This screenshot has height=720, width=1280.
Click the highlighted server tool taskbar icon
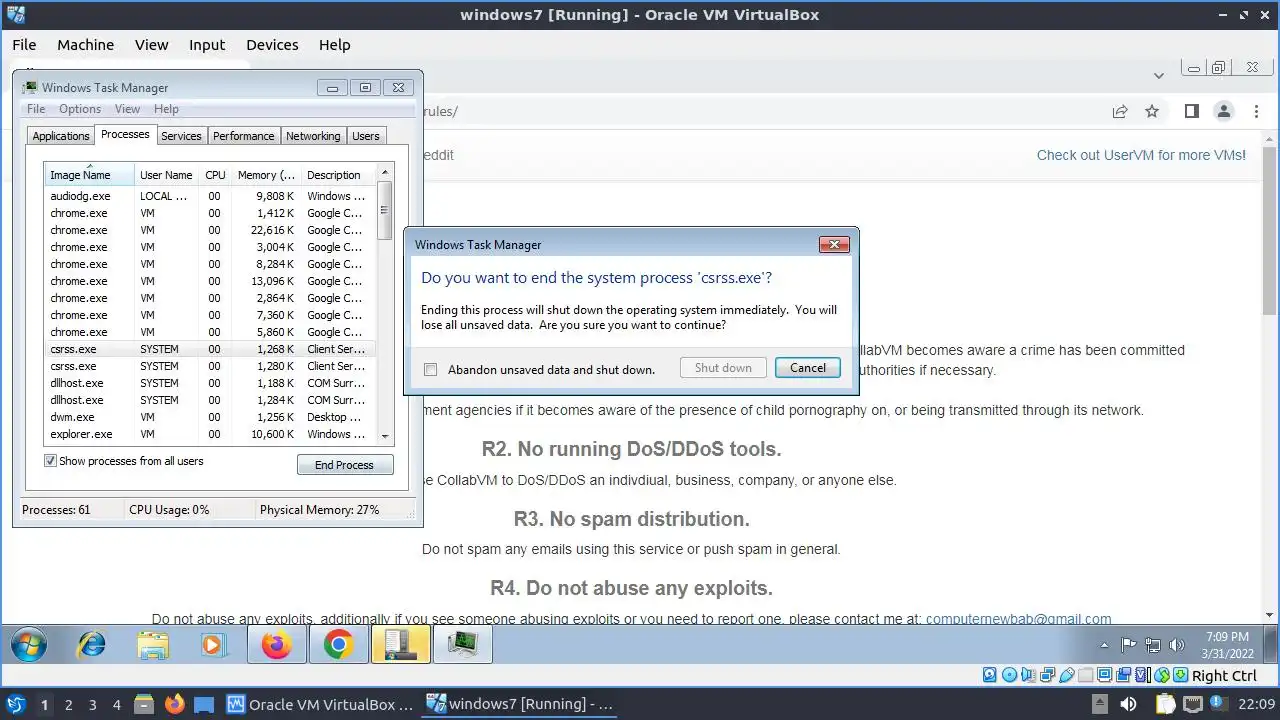click(x=401, y=645)
